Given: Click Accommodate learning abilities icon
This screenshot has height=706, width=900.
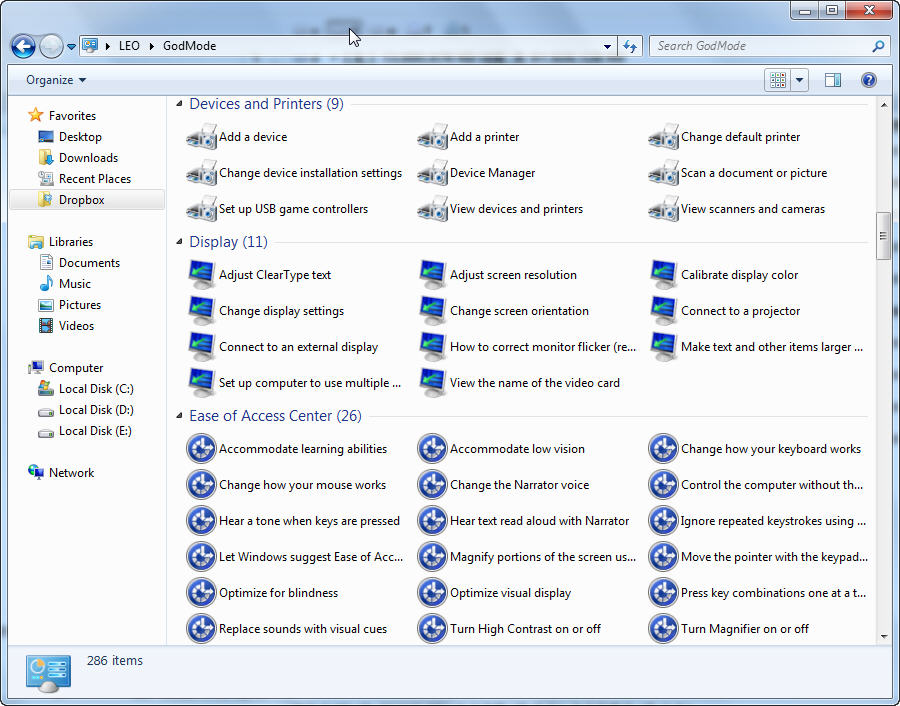Looking at the screenshot, I should [201, 449].
